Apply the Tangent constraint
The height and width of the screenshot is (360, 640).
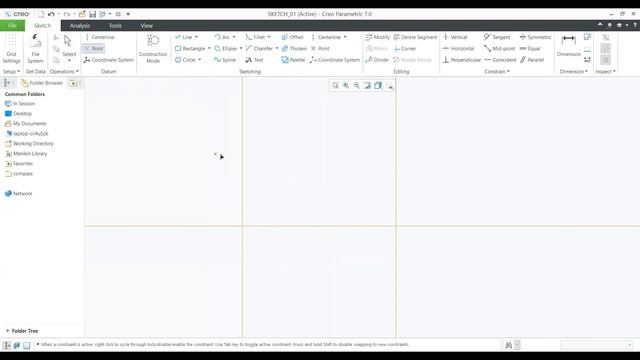[x=497, y=37]
